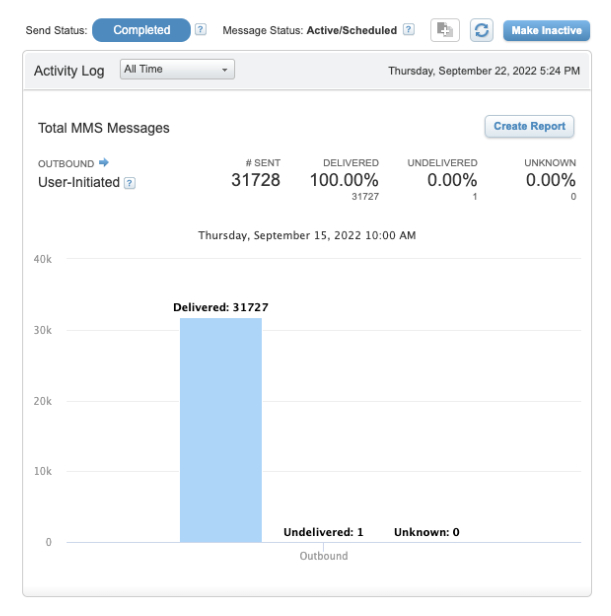Select the 'Delivered: 31727' bar label
This screenshot has height=616, width=611.
[221, 308]
